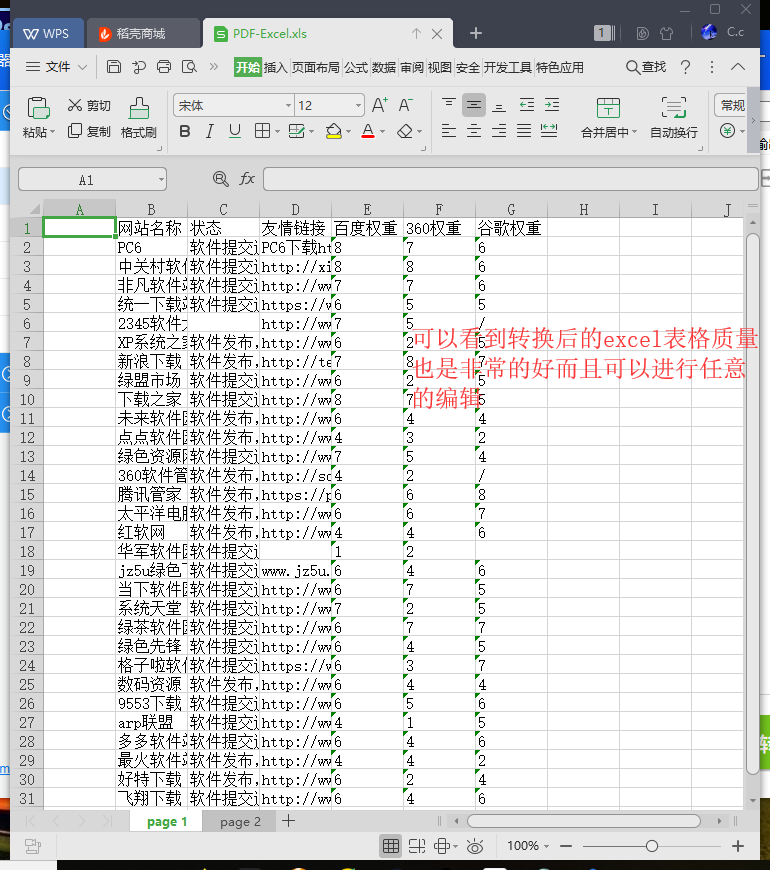Center text horizontally icon

pyautogui.click(x=473, y=131)
